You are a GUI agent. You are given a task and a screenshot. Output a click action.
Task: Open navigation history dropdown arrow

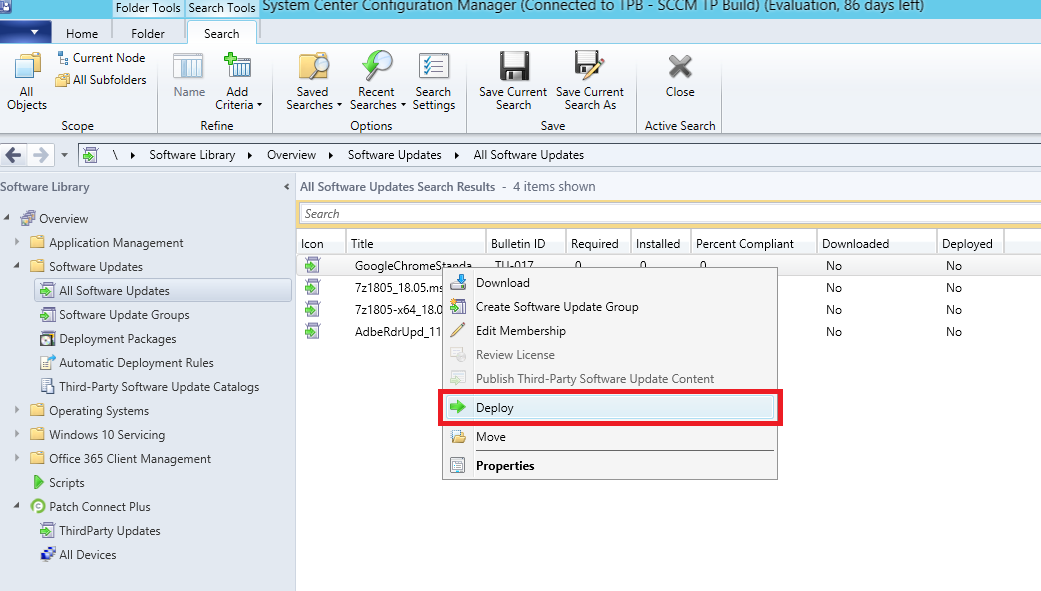pyautogui.click(x=64, y=155)
